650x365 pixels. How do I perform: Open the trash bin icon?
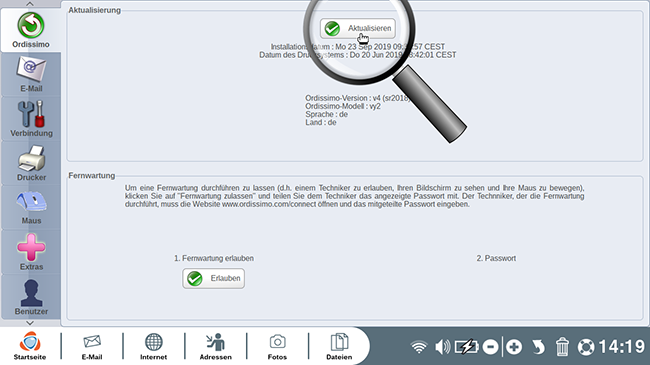point(562,347)
